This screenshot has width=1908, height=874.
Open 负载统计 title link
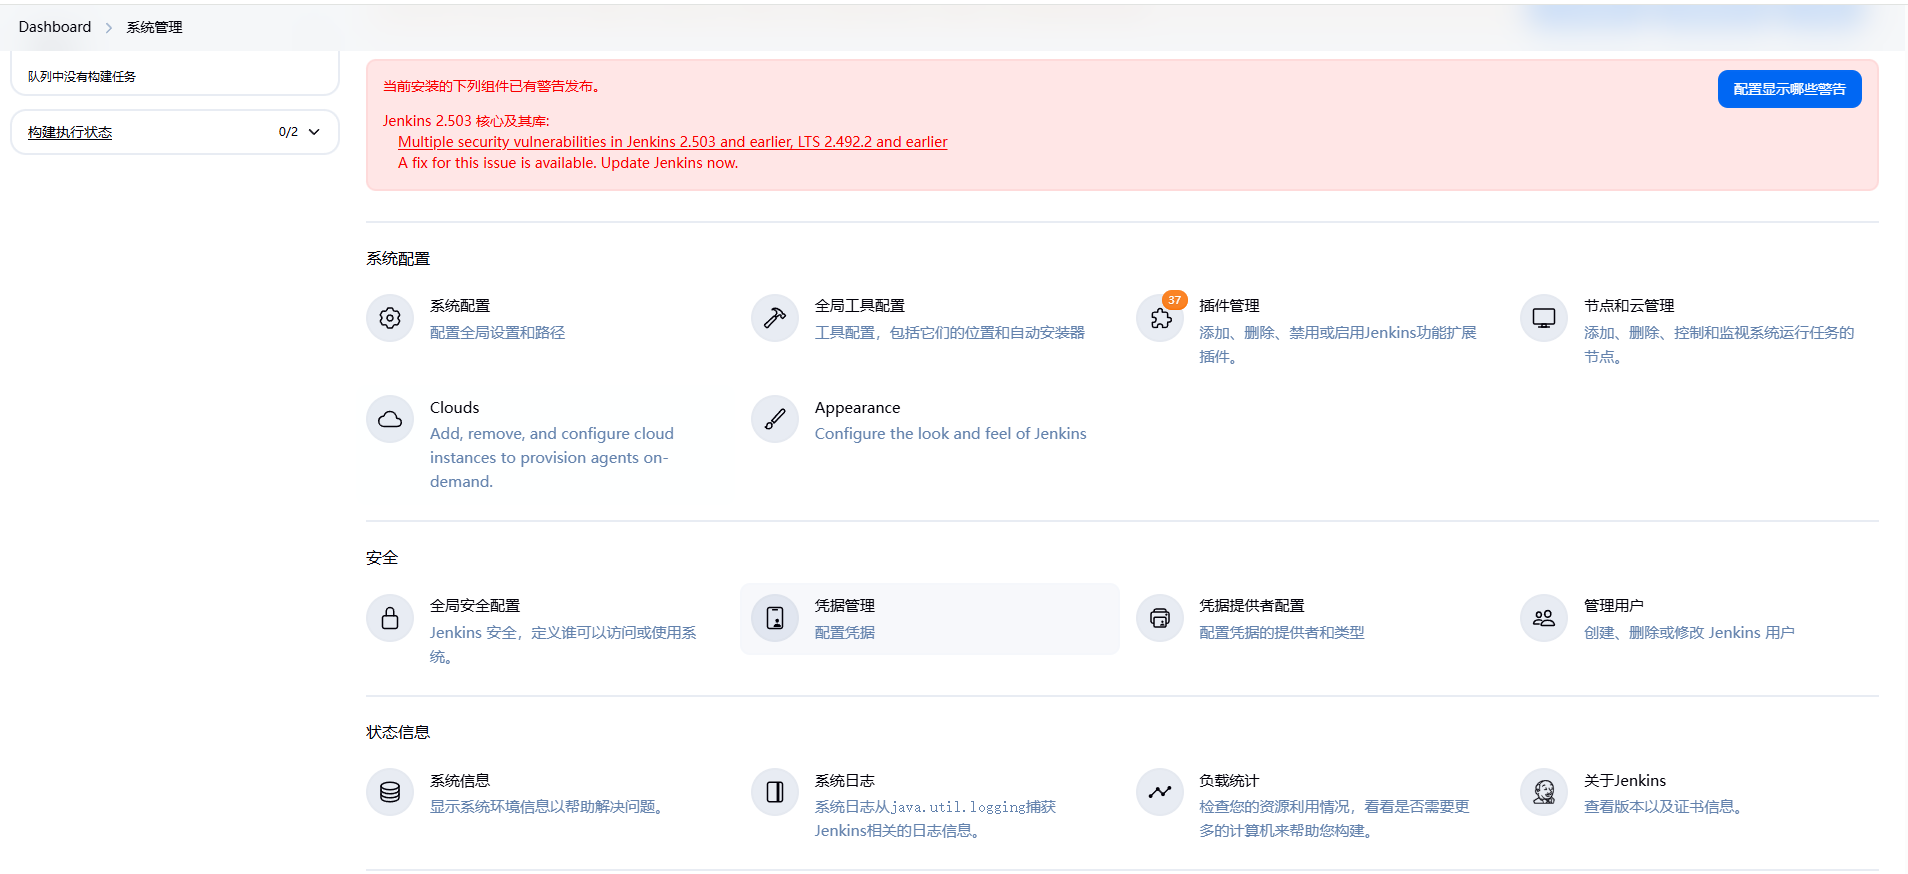(x=1229, y=780)
